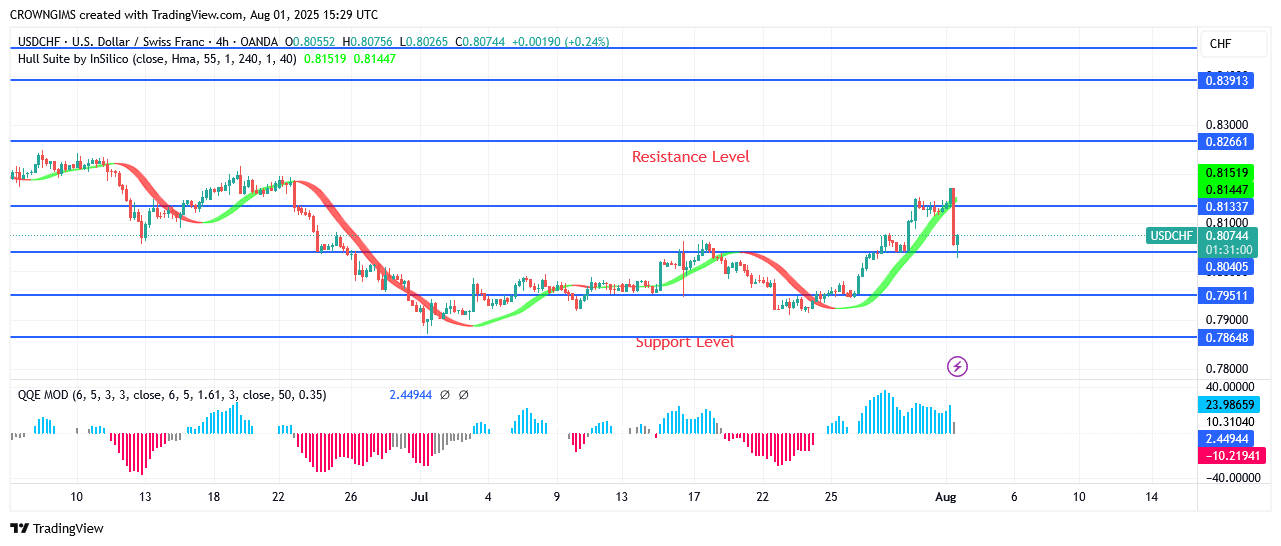Click the Aug date label on time axis
This screenshot has width=1281, height=546.
945,497
